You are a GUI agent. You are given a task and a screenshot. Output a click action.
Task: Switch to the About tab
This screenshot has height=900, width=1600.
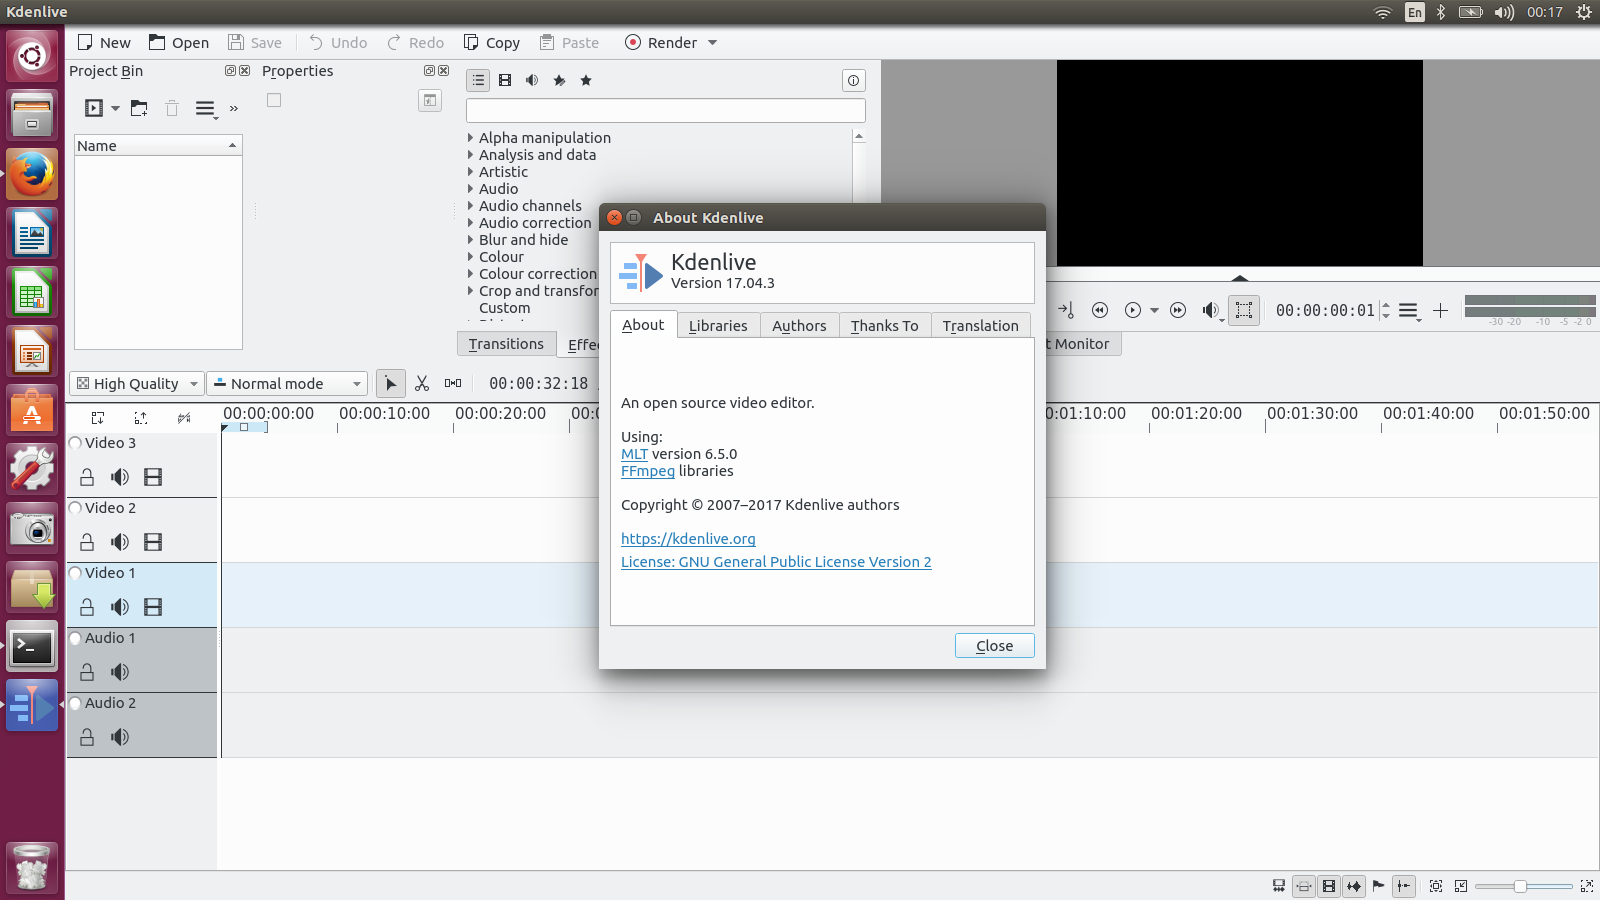(x=643, y=325)
